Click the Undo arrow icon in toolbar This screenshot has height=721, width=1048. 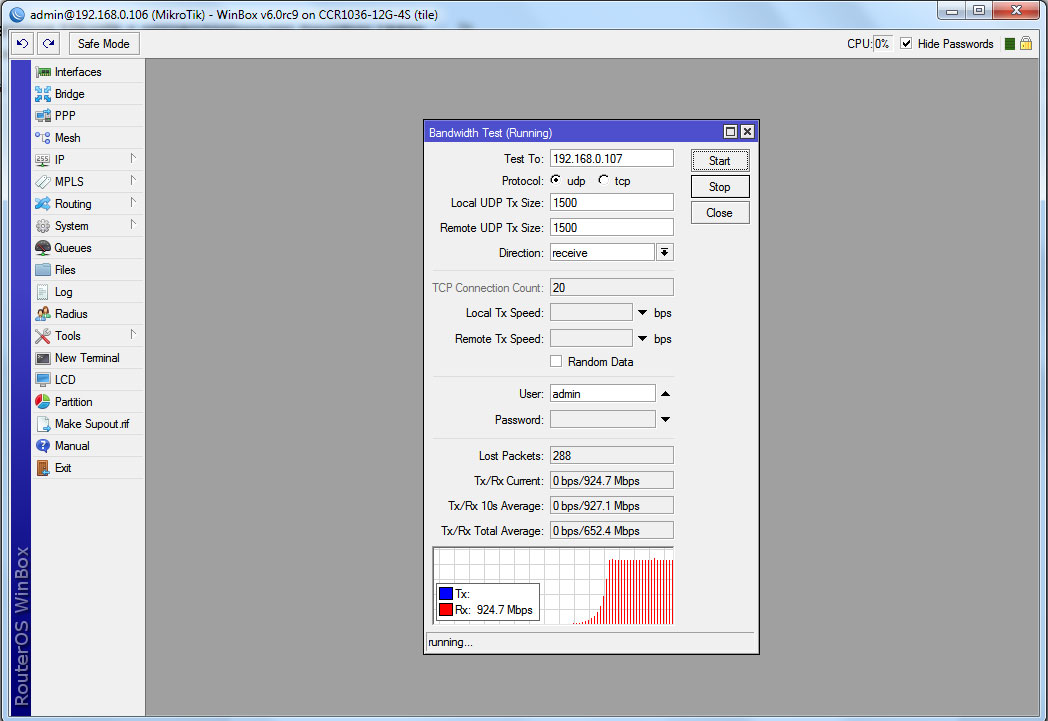(x=23, y=44)
